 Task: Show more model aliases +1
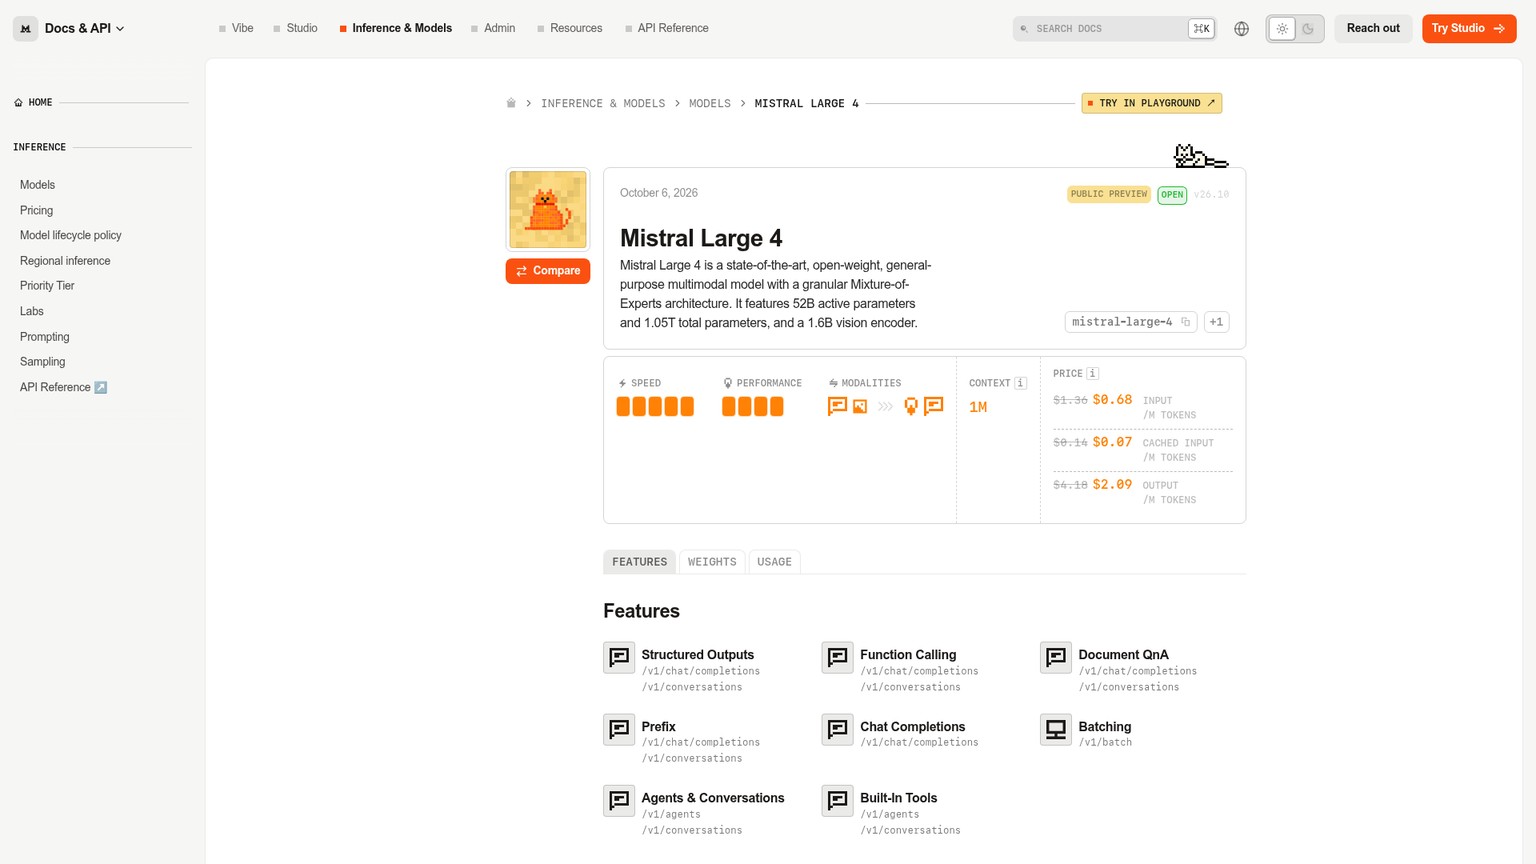(x=1216, y=322)
